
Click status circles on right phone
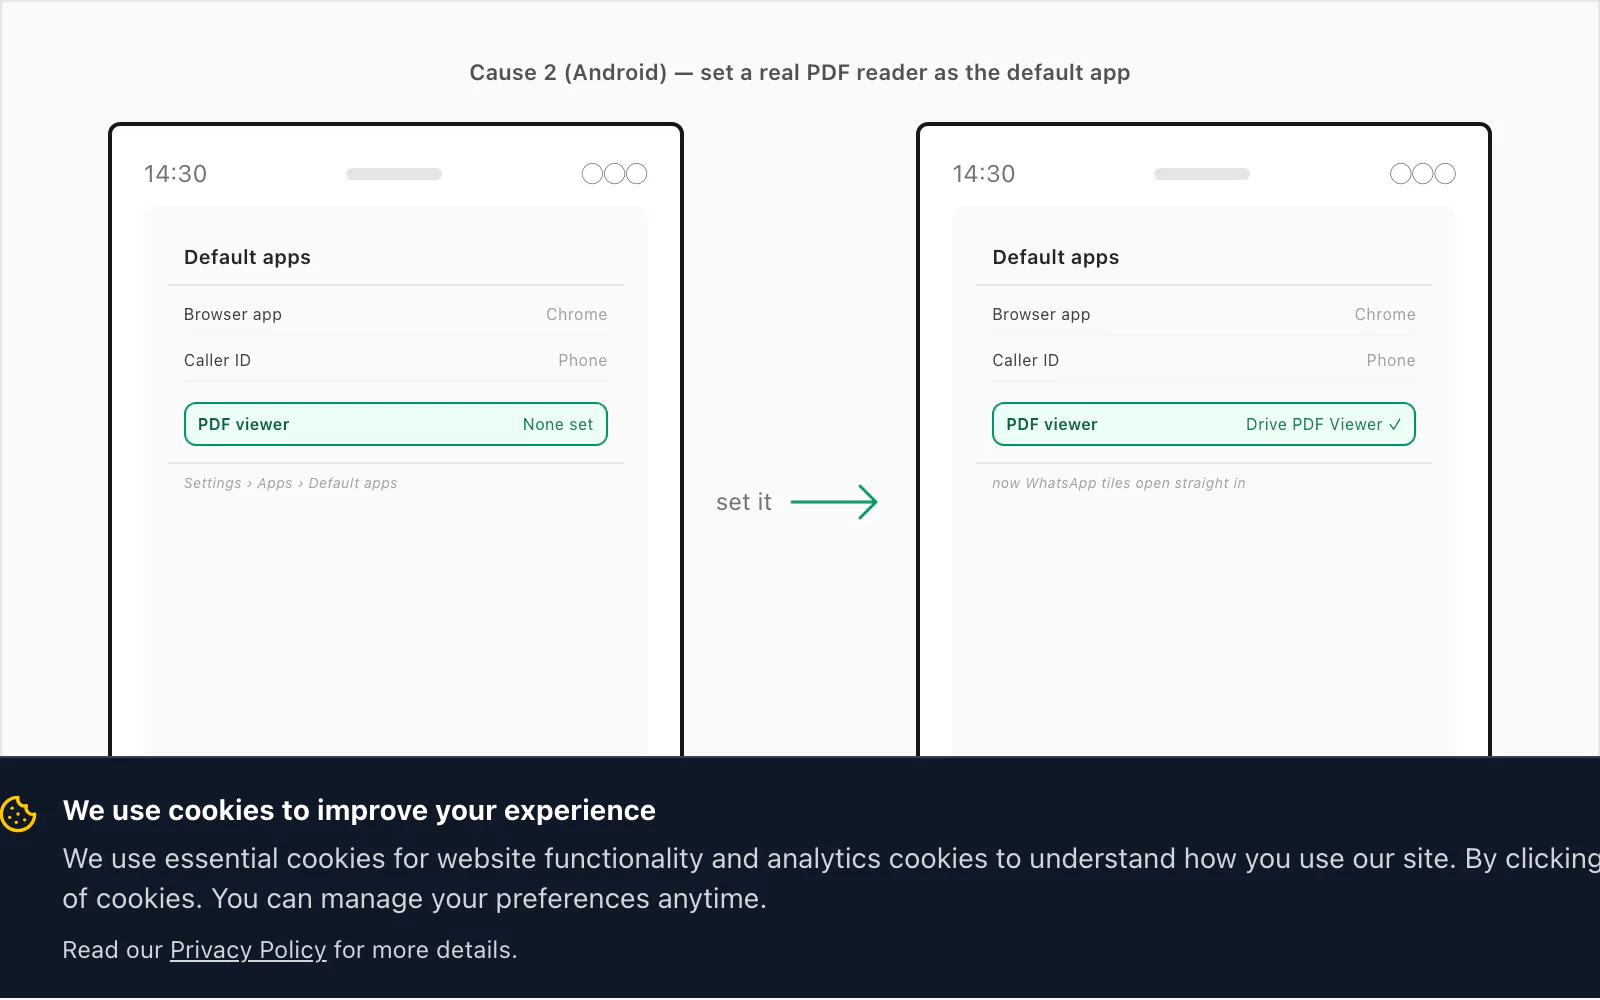click(x=1423, y=174)
